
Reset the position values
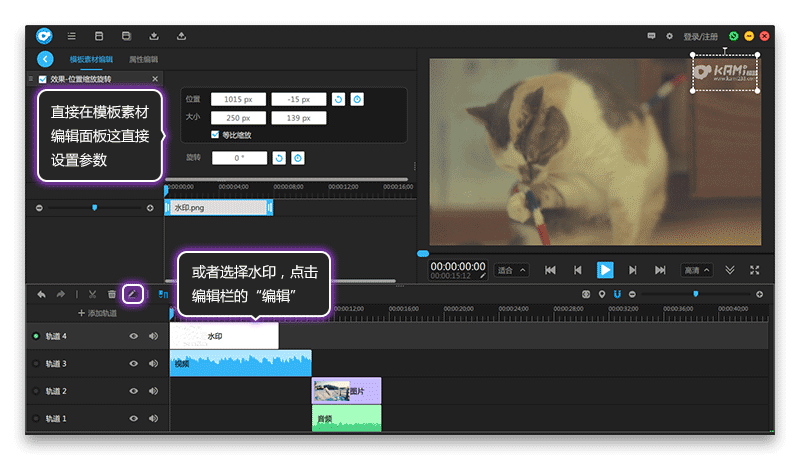(338, 99)
